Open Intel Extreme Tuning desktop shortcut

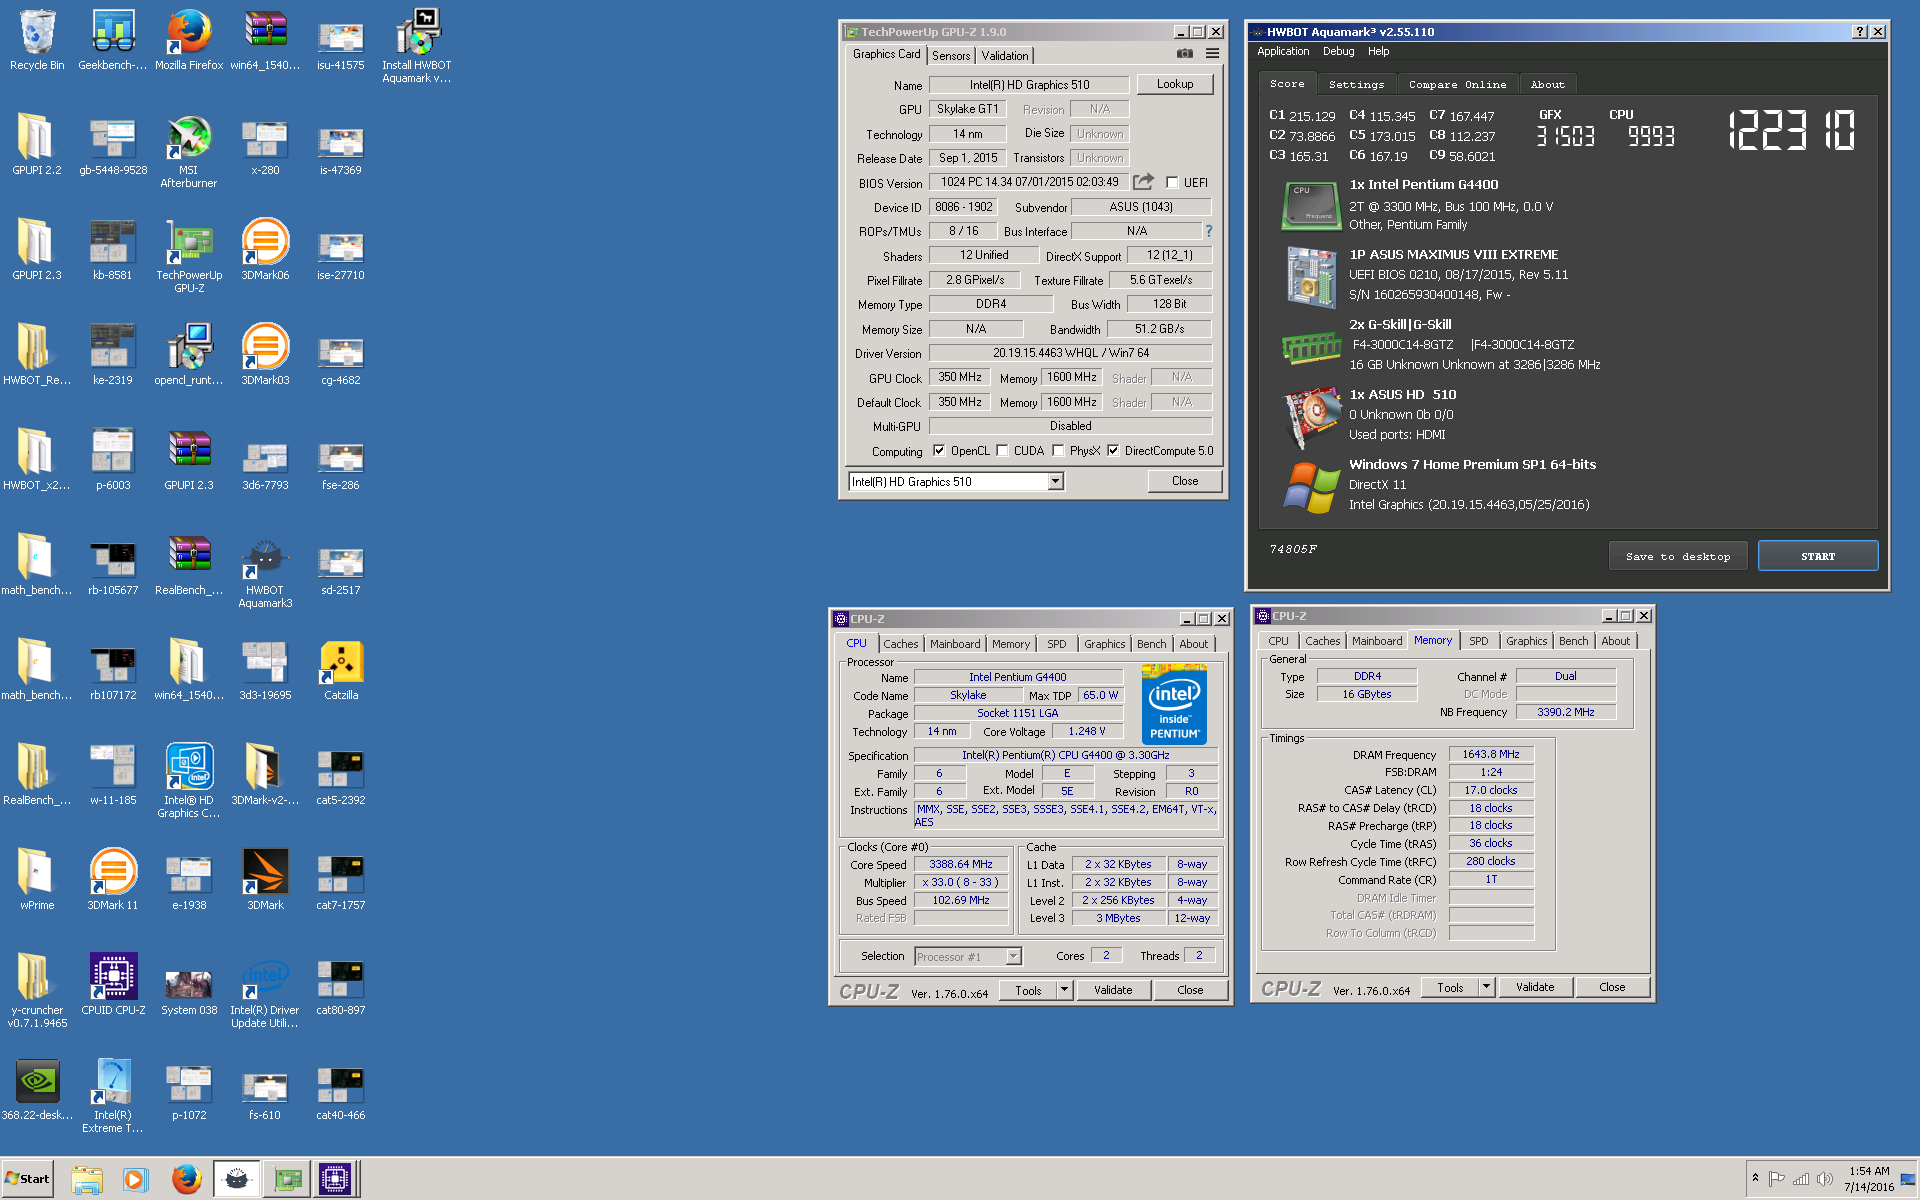[113, 1097]
